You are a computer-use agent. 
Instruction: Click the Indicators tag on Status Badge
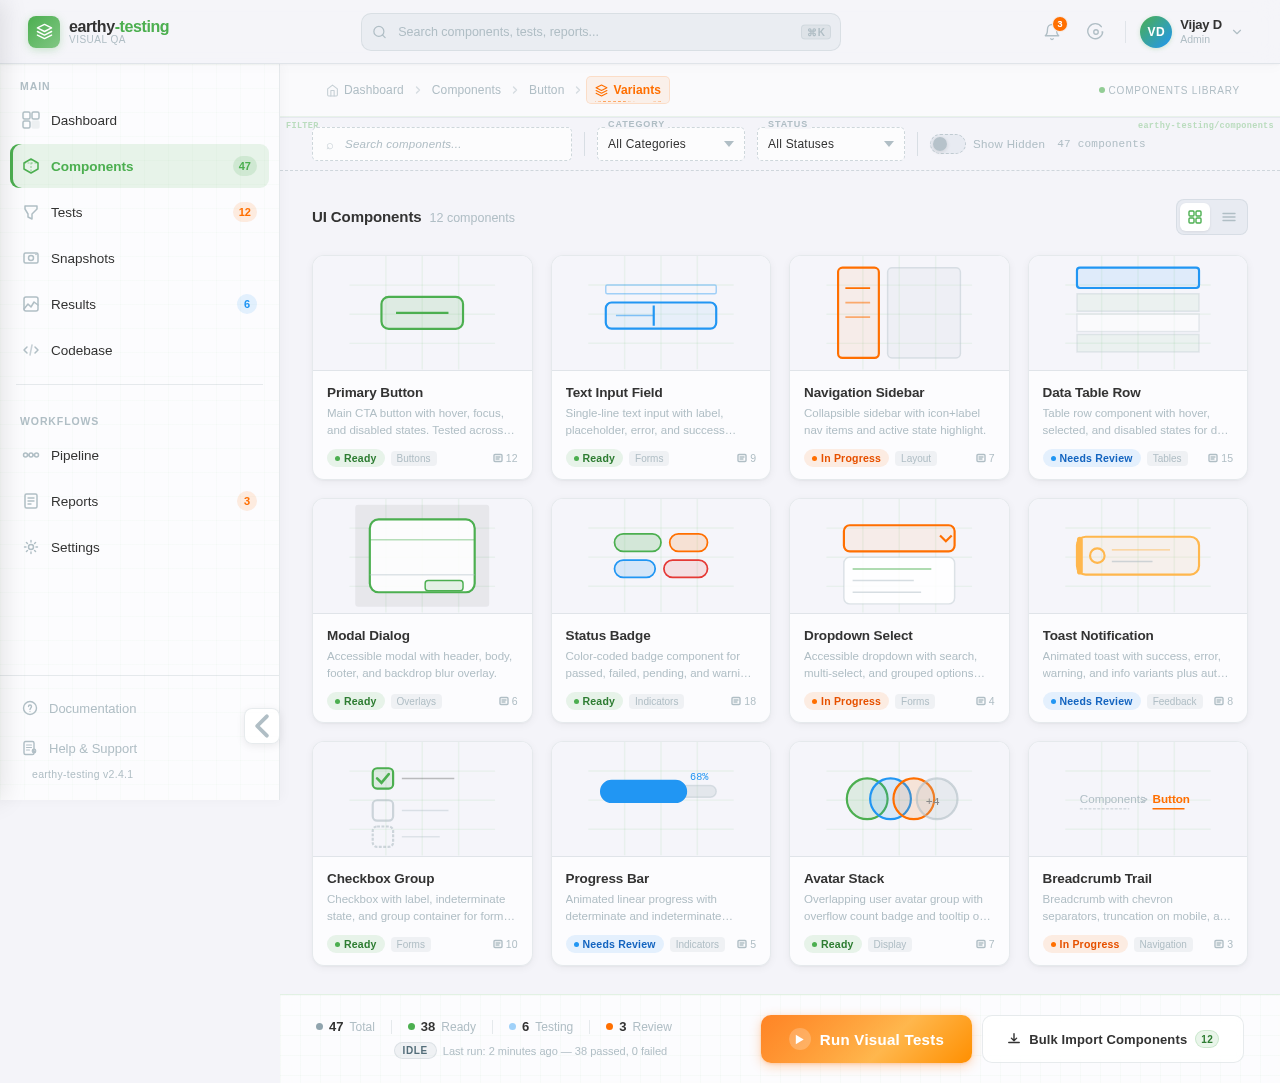(657, 701)
